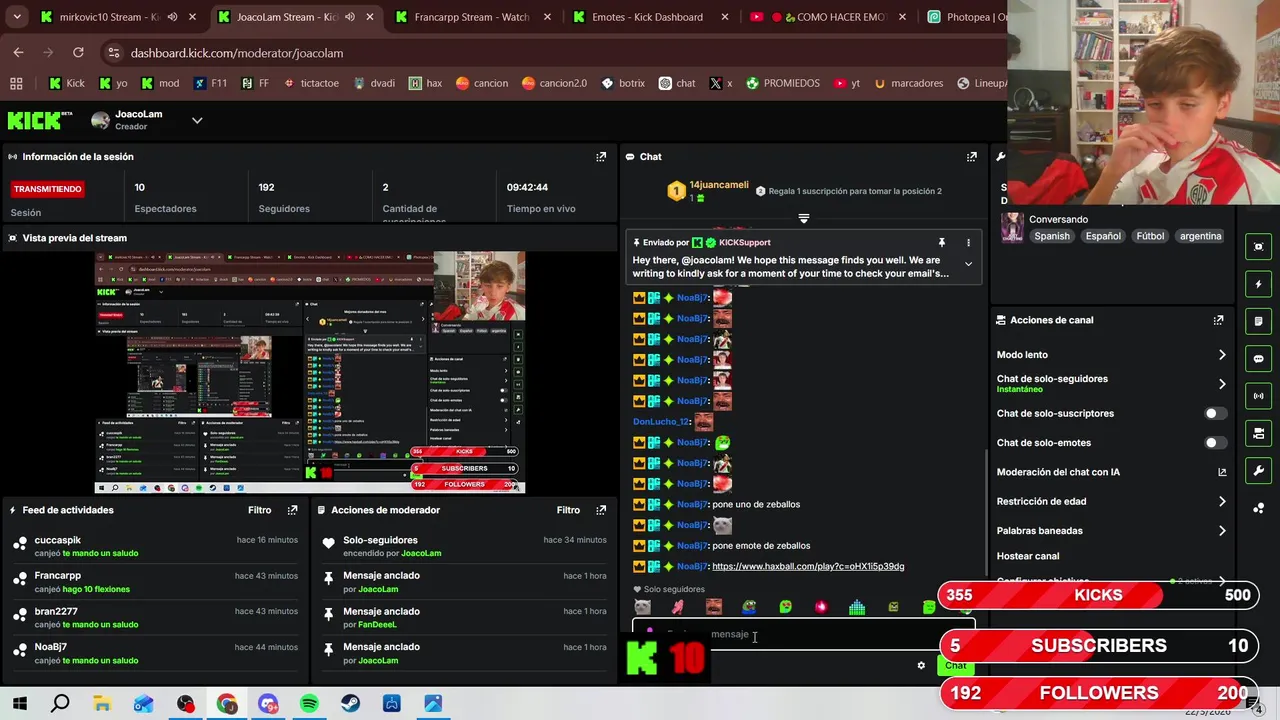Switch to COMO HACER EMOTES YouTube tab

point(828,17)
